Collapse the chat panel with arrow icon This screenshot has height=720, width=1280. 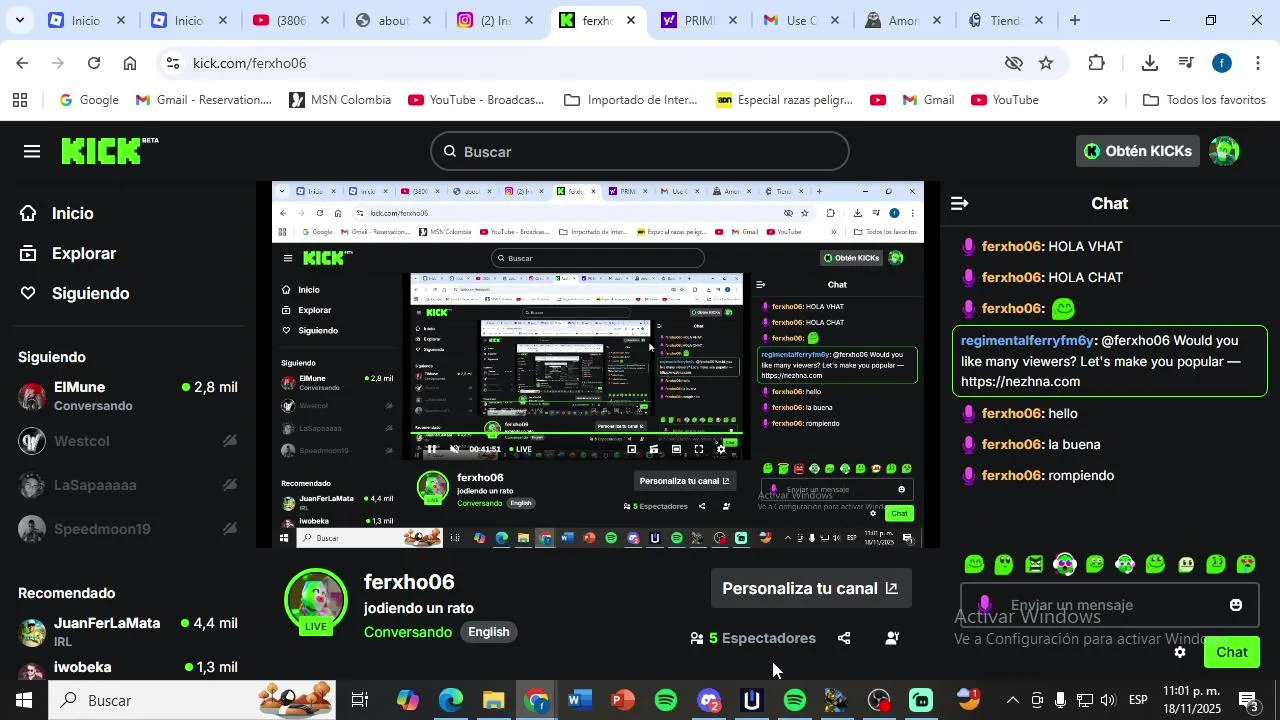[960, 204]
